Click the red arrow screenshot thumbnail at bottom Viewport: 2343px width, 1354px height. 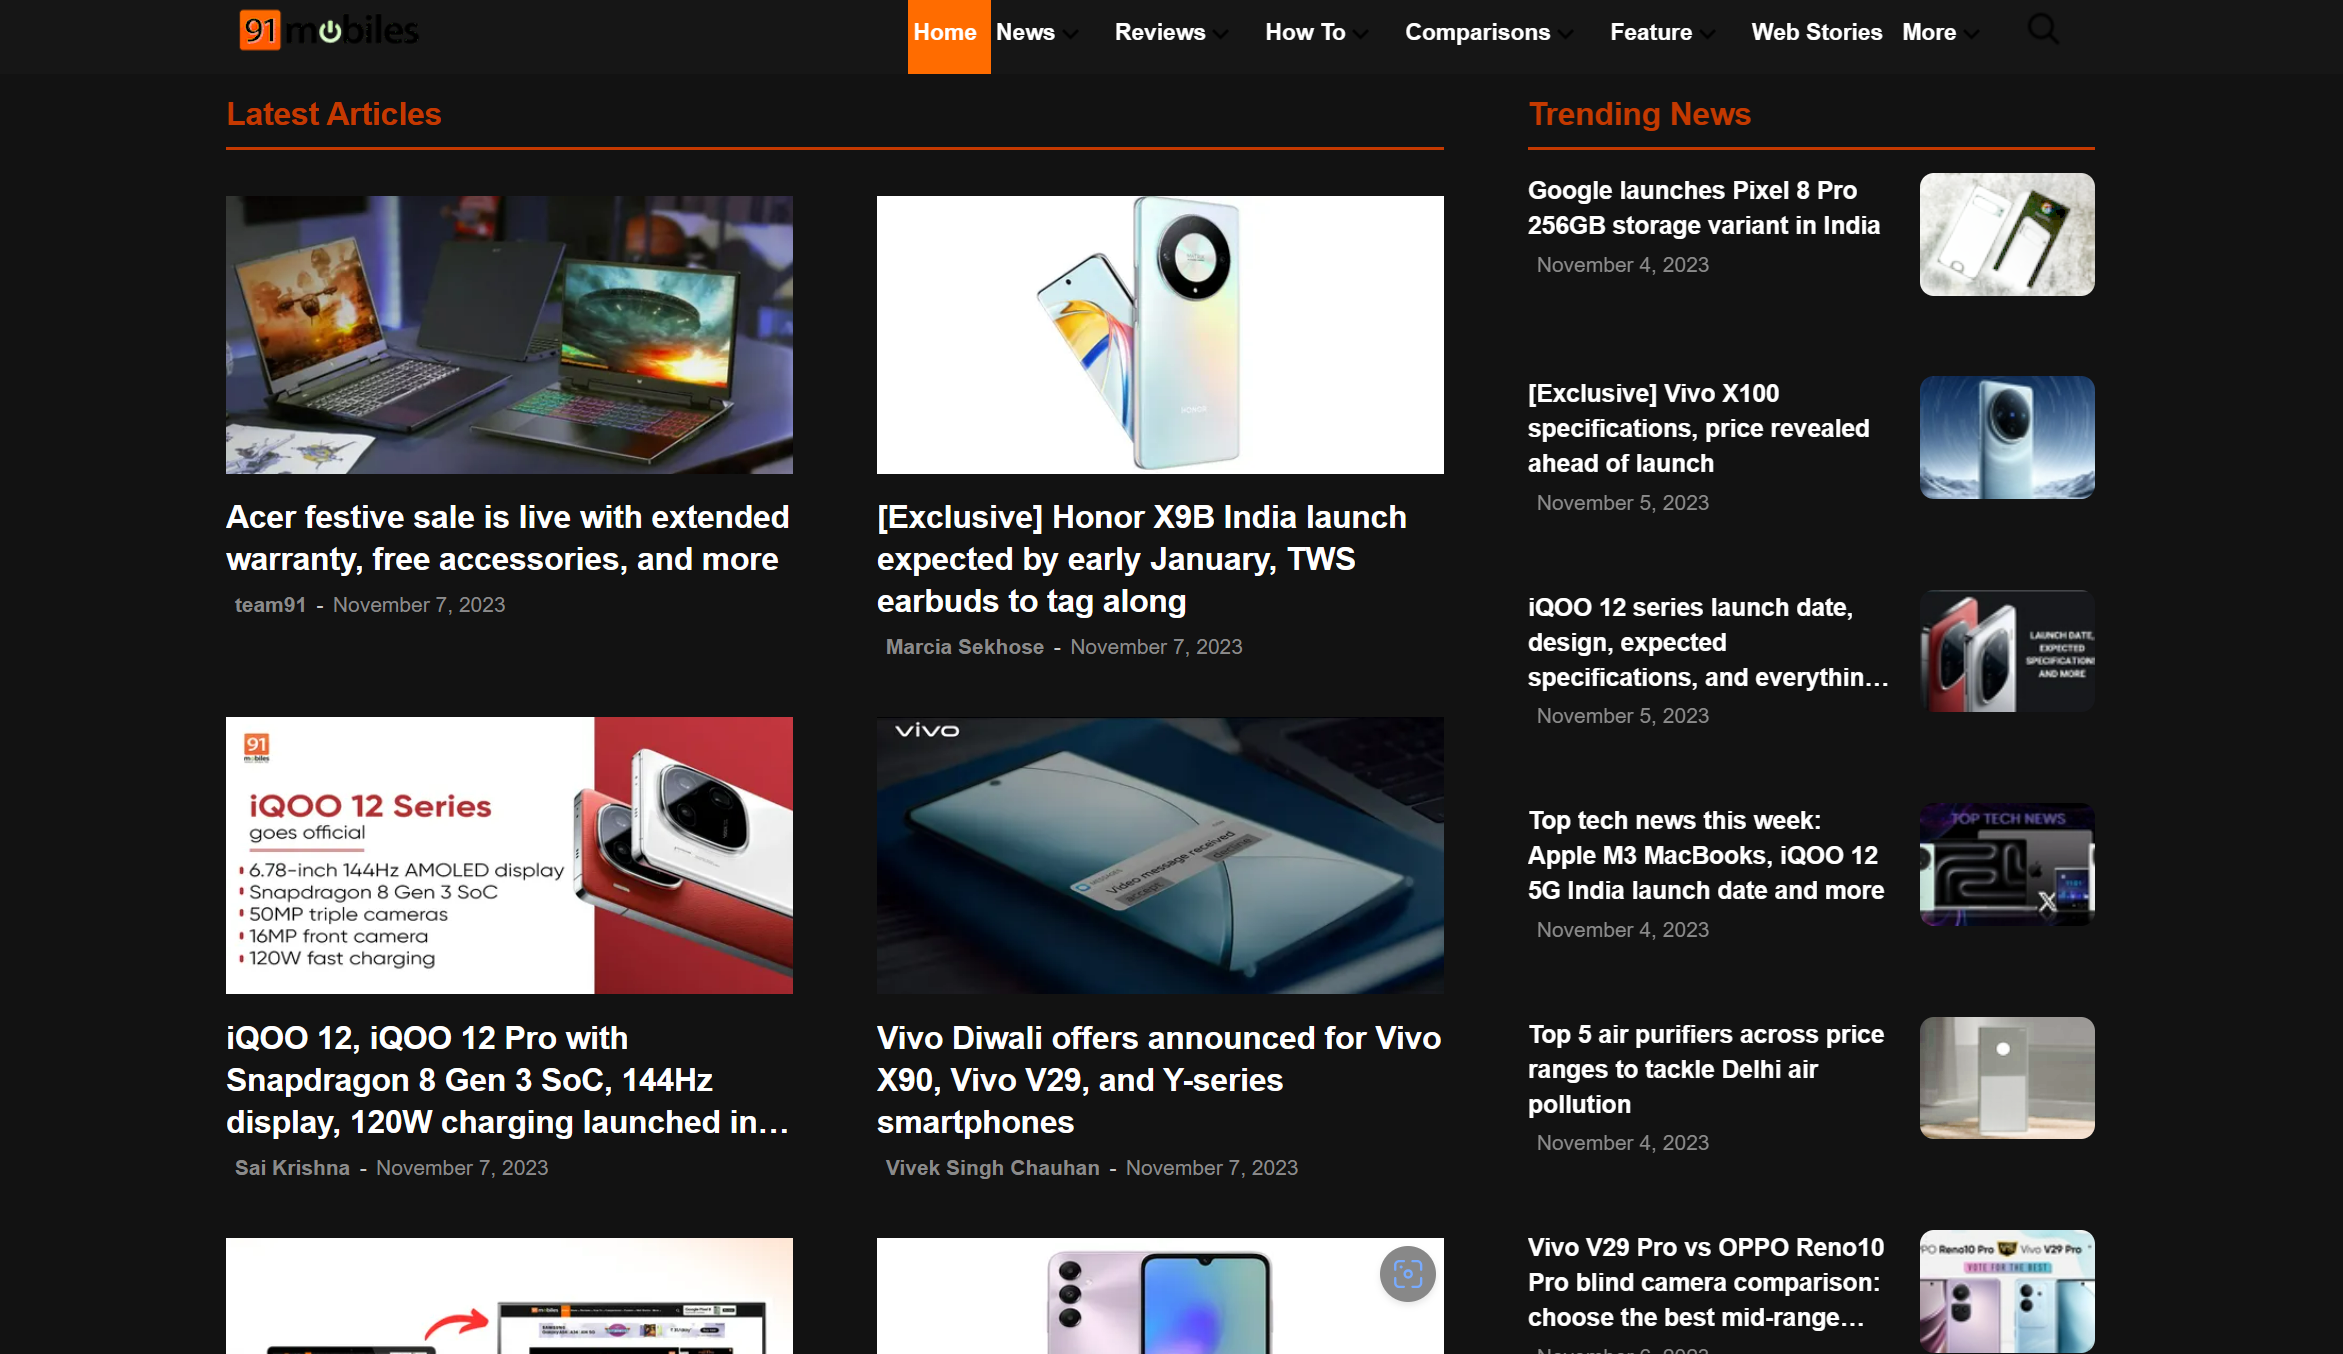coord(509,1296)
